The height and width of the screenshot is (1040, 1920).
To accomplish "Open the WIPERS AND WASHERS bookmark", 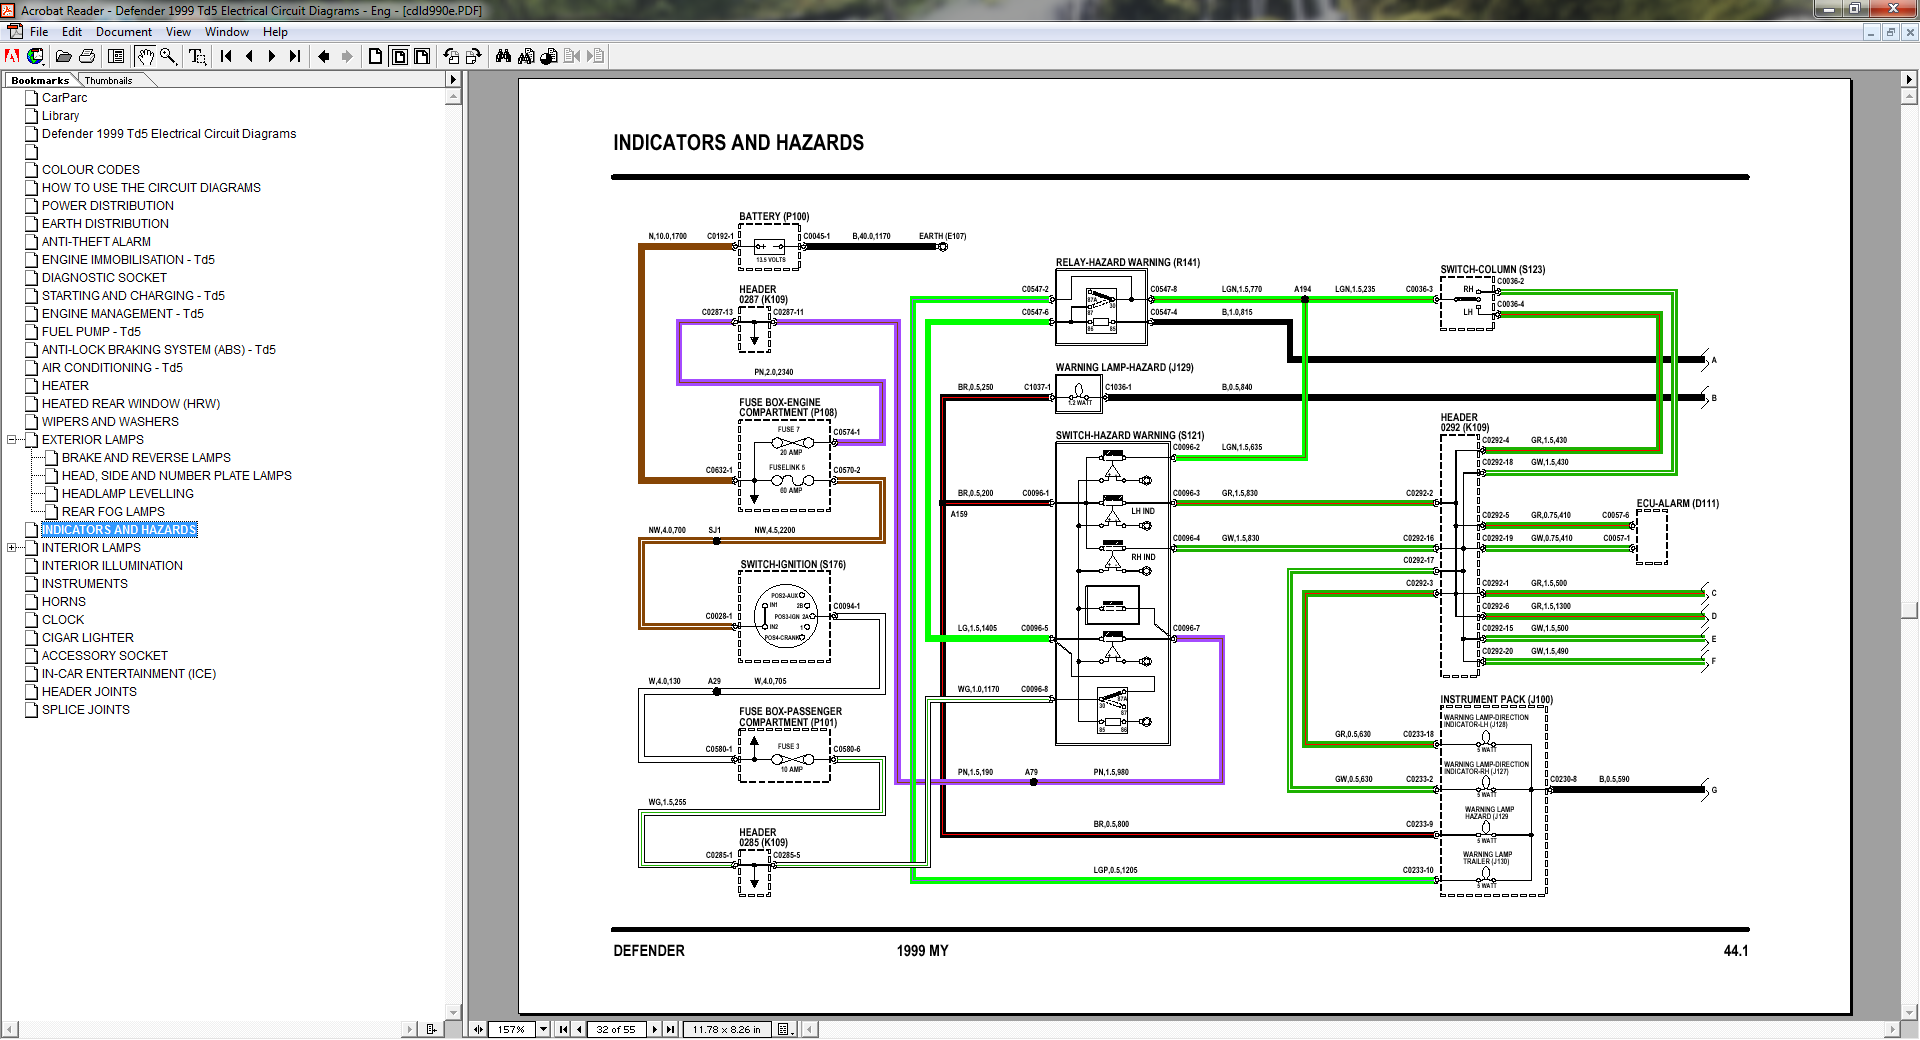I will [x=110, y=422].
